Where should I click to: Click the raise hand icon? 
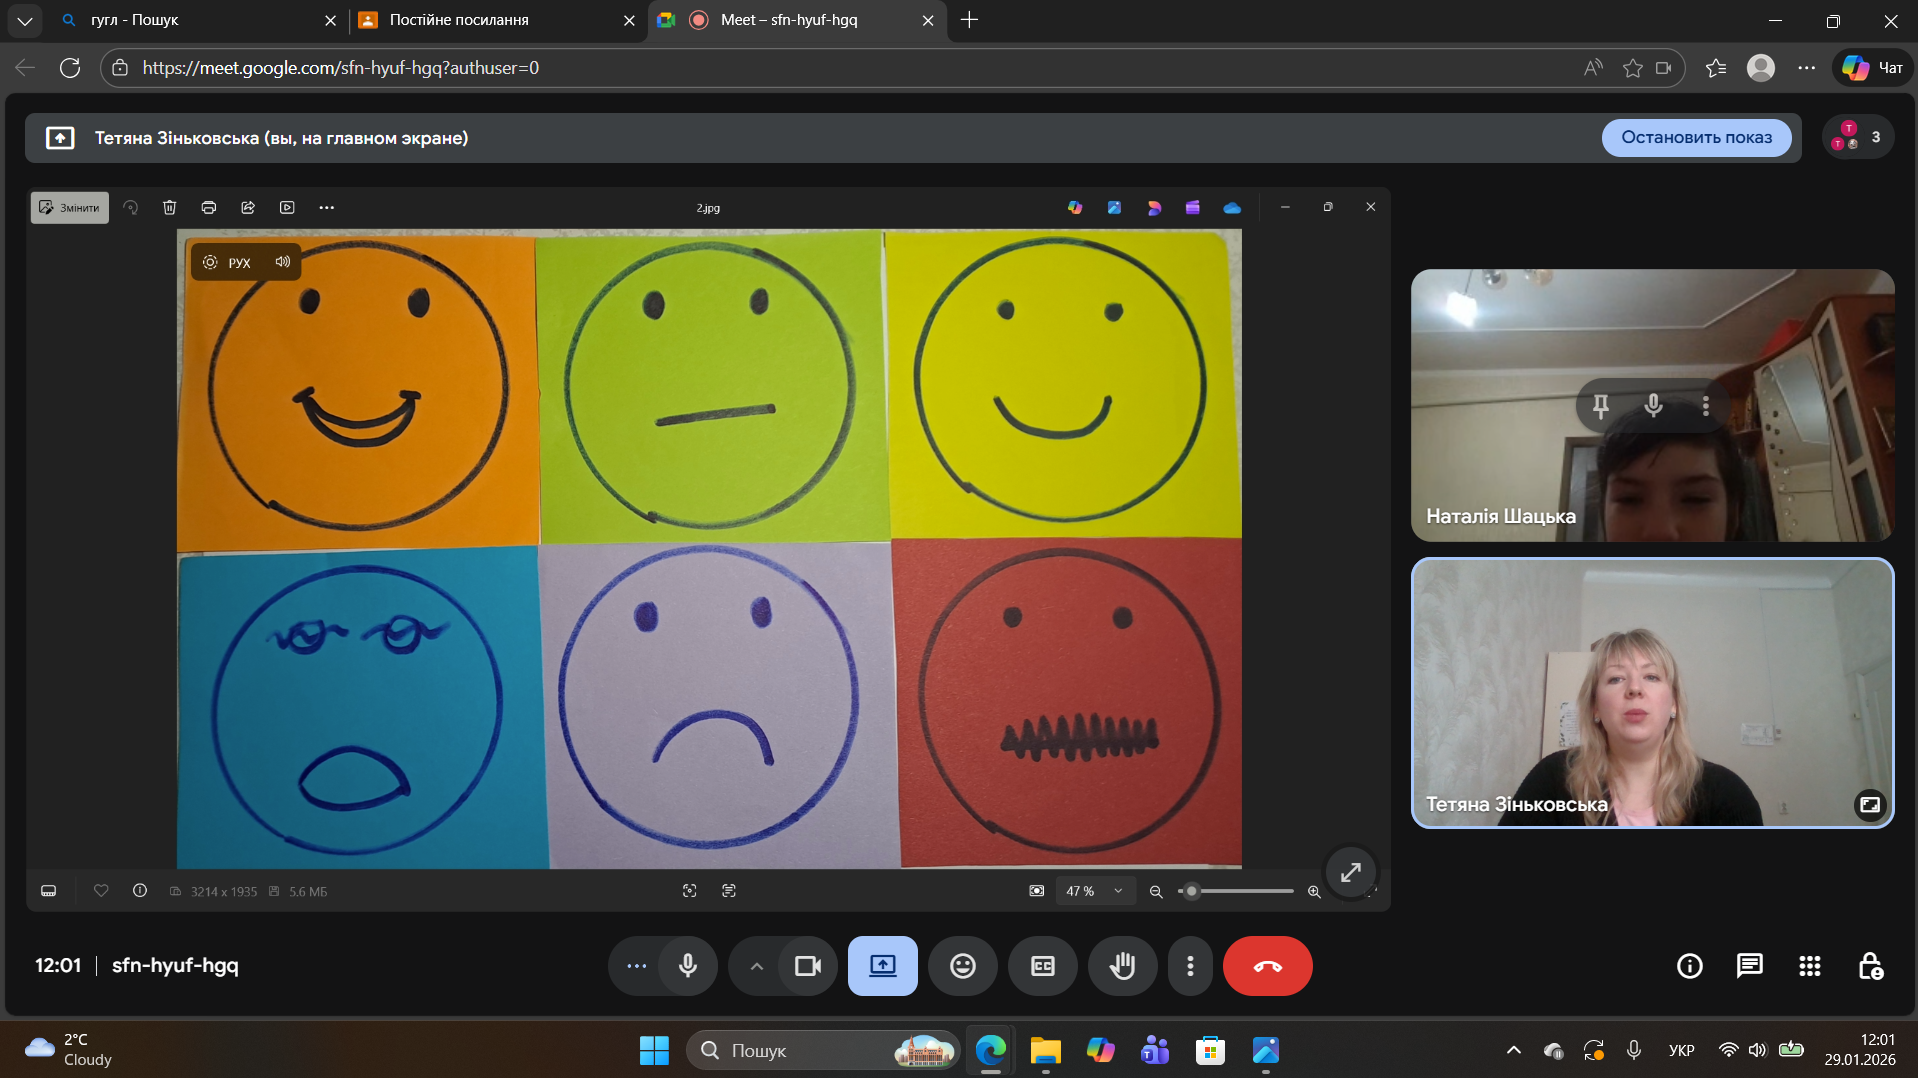coord(1122,966)
